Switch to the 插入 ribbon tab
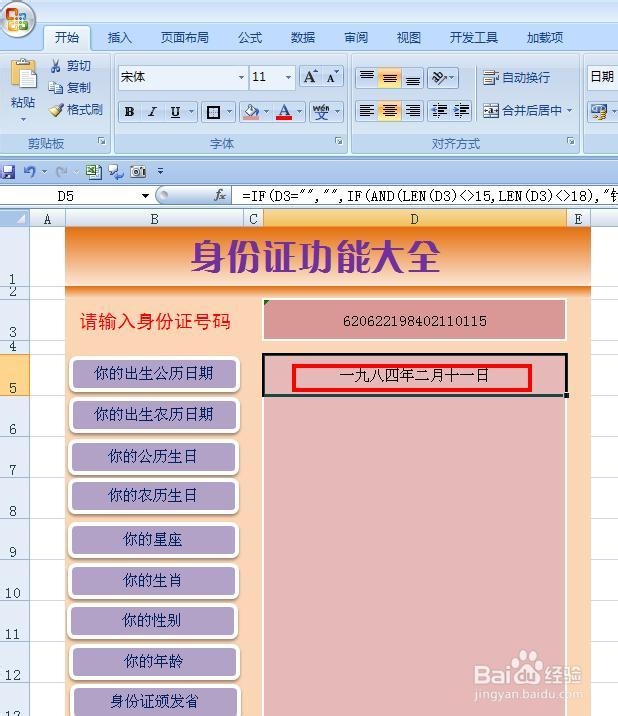This screenshot has width=618, height=716. point(120,37)
